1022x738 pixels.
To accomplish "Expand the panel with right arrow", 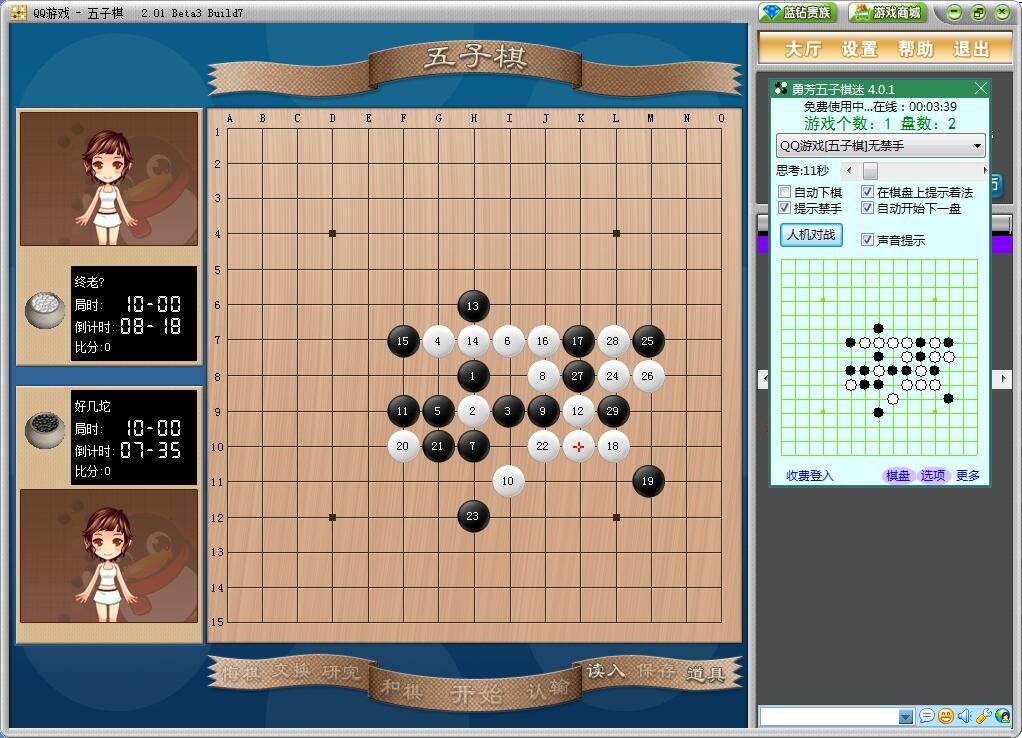I will click(1002, 379).
